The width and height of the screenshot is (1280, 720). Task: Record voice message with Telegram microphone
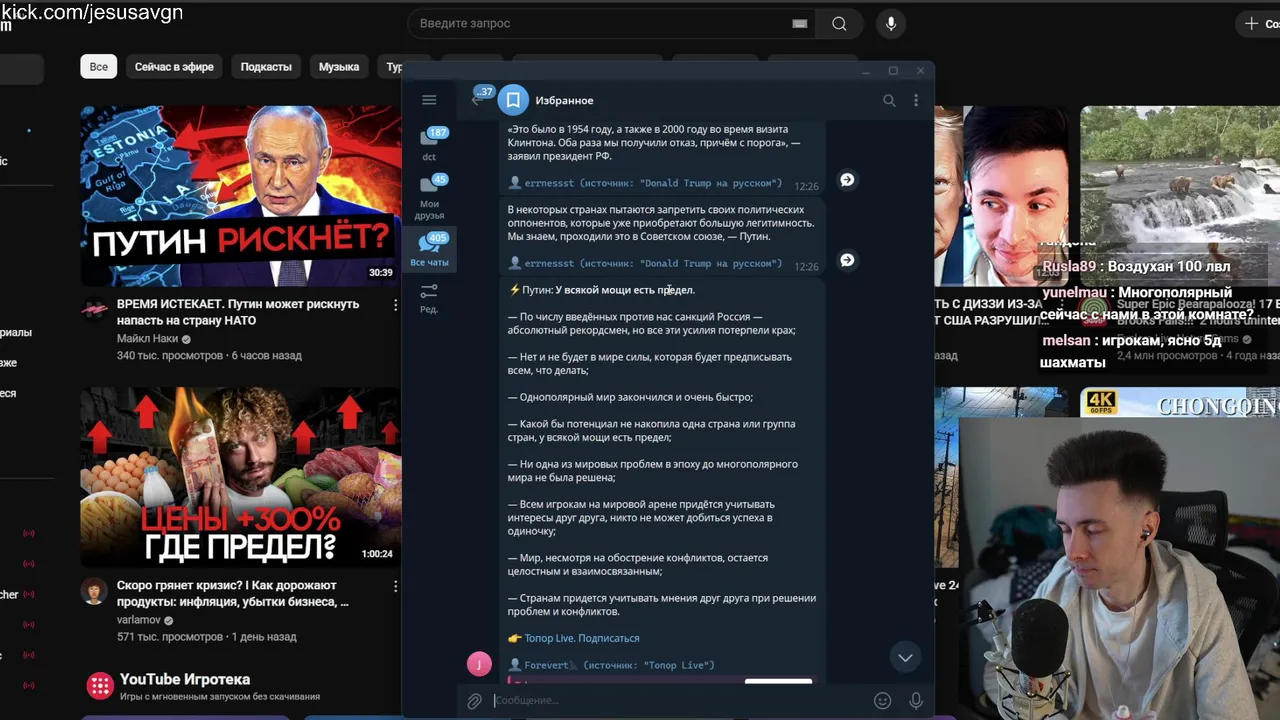[x=916, y=701]
